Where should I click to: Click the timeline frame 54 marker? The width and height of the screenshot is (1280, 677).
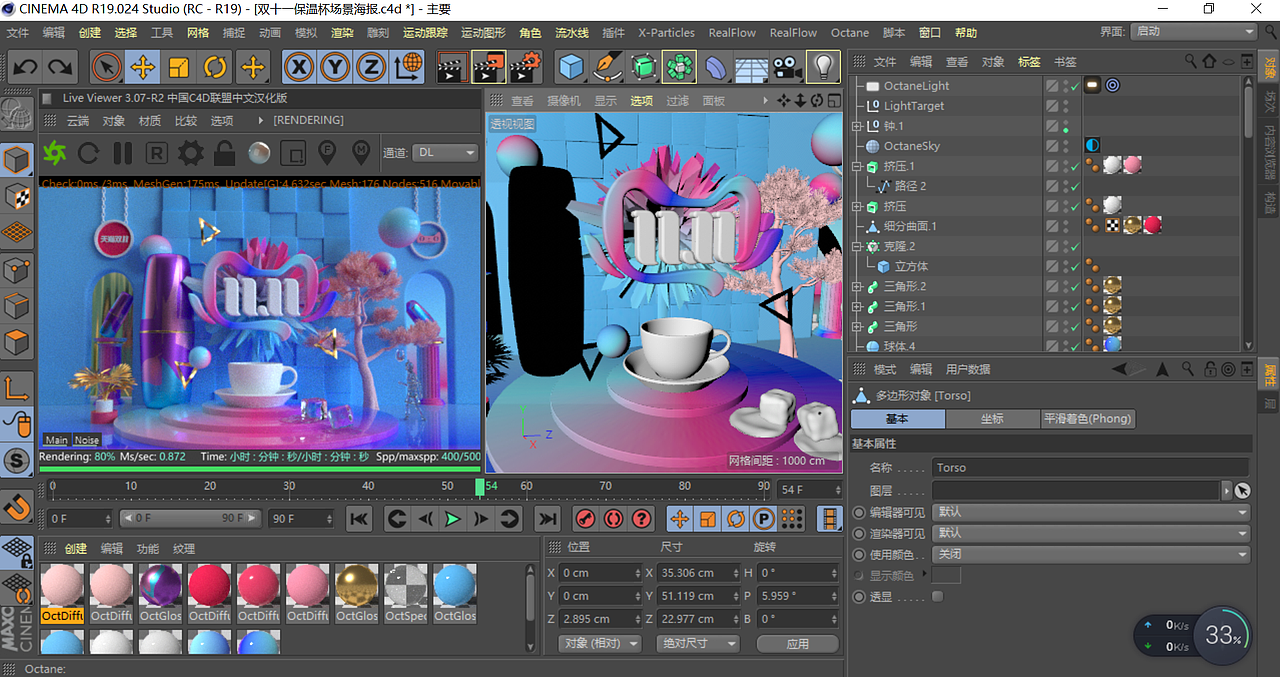(480, 487)
